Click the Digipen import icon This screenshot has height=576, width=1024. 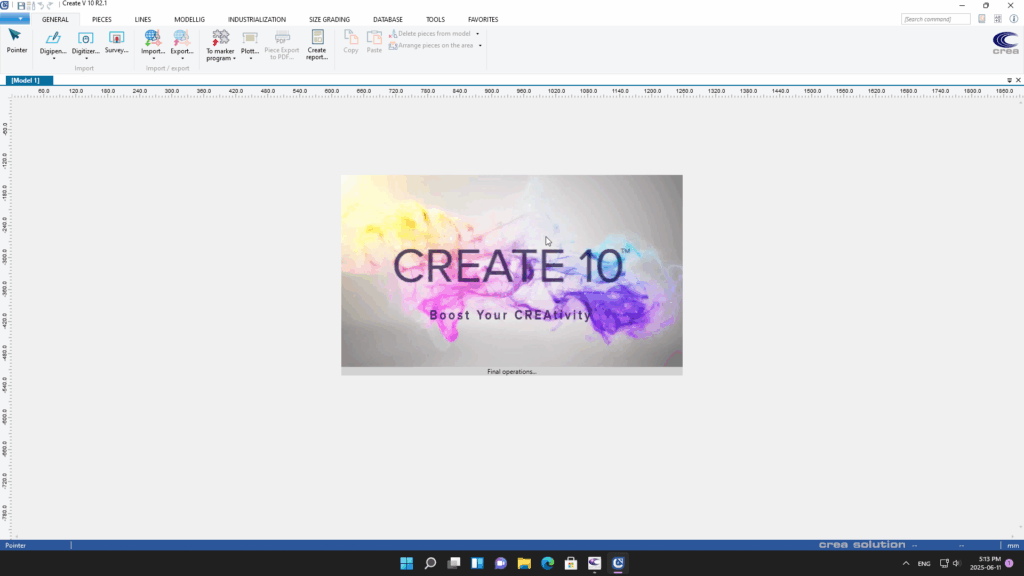click(53, 38)
